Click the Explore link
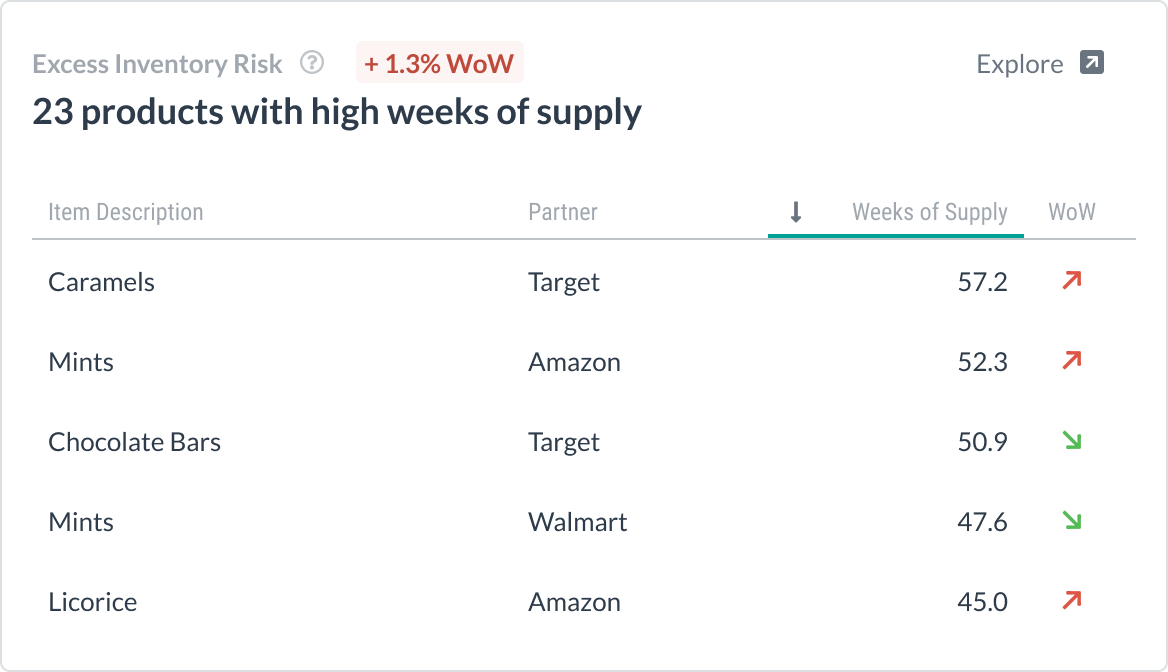 (1019, 64)
